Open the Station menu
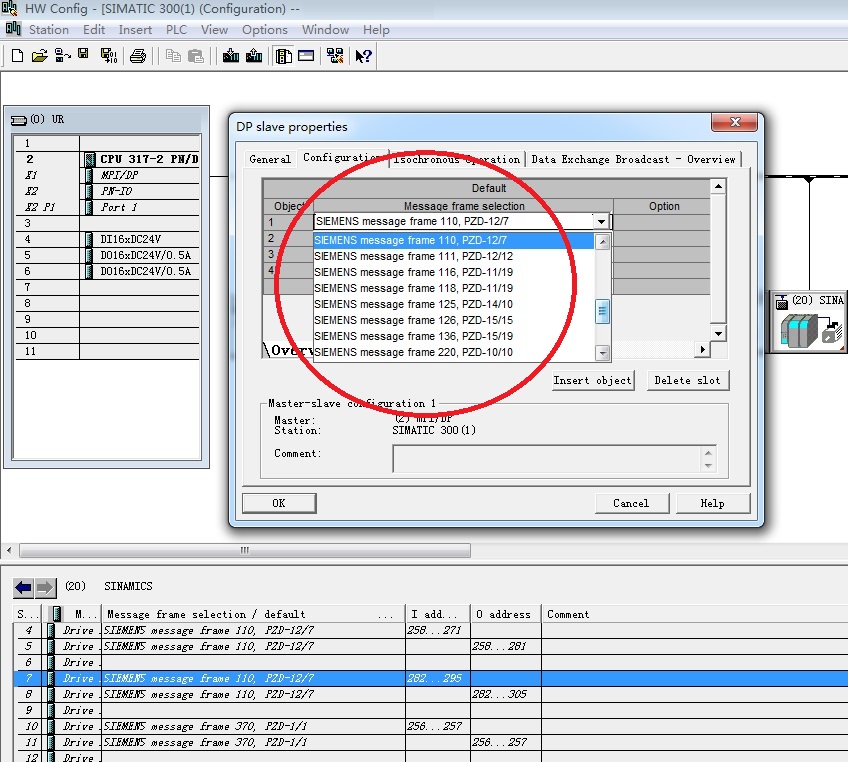Screen dimensions: 848x762 49,30
